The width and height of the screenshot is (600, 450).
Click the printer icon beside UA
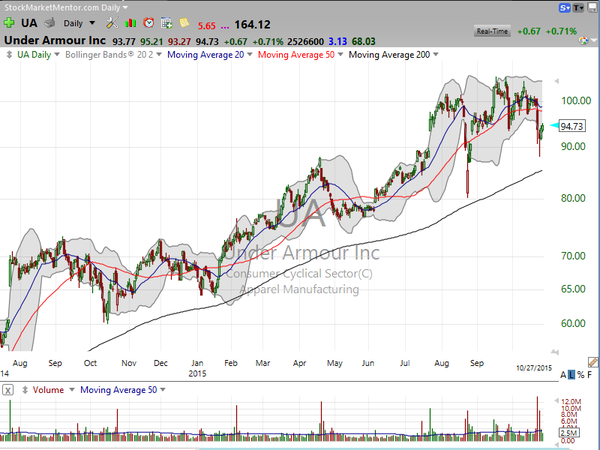[50, 23]
